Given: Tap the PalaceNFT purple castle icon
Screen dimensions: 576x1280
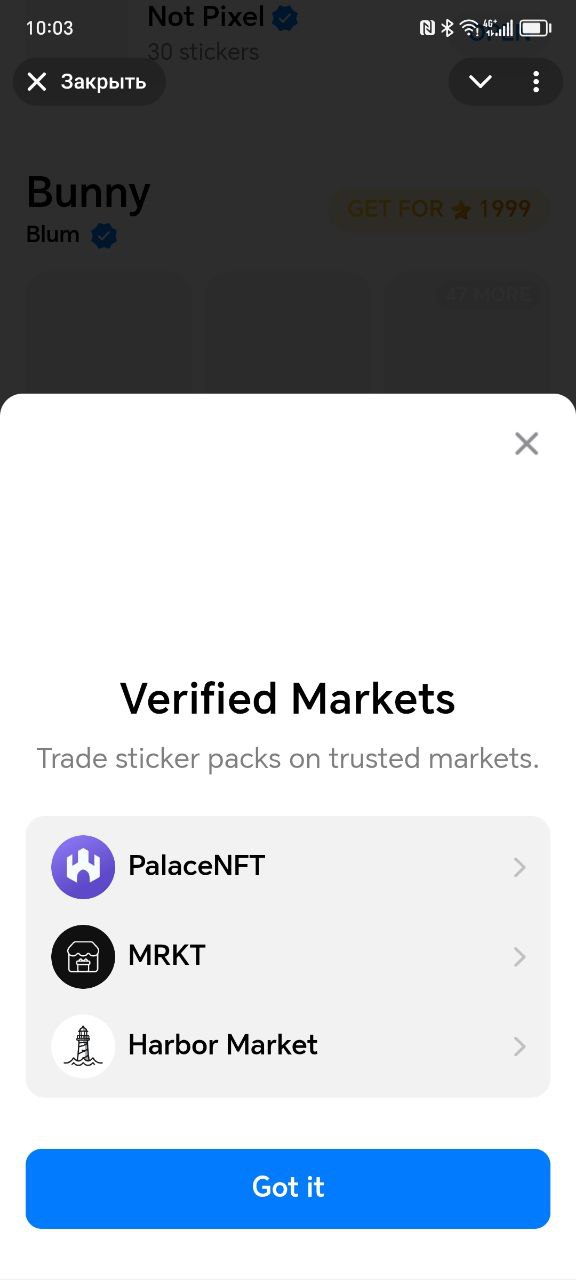Looking at the screenshot, I should [x=83, y=867].
